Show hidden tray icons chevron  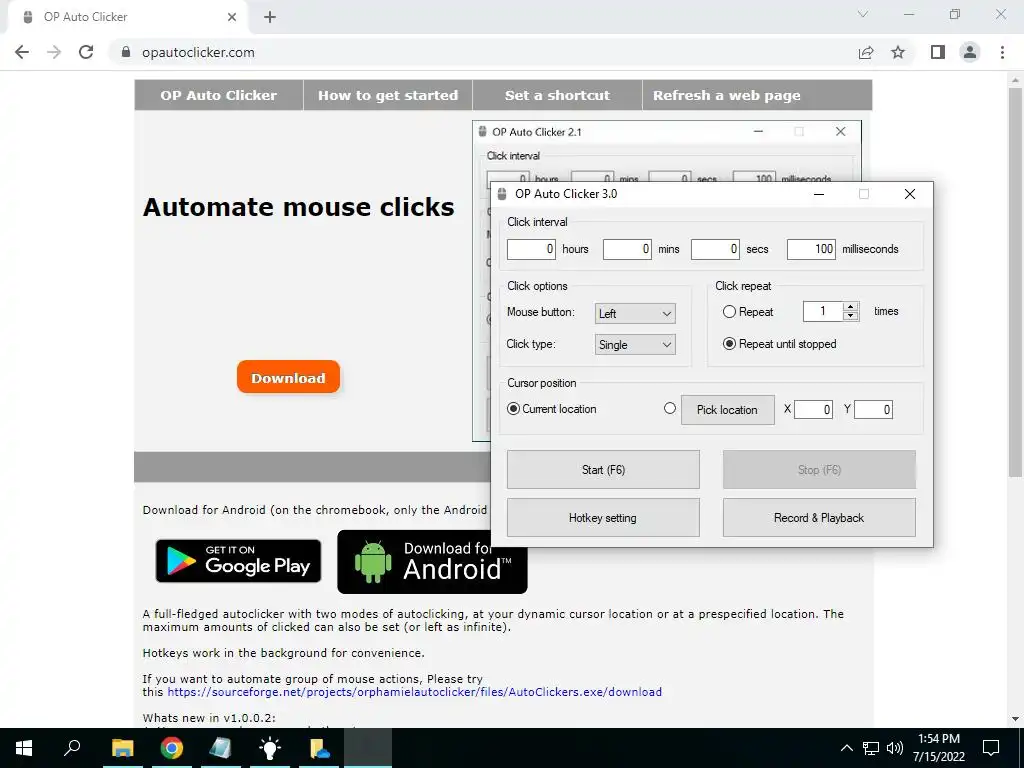pyautogui.click(x=846, y=748)
